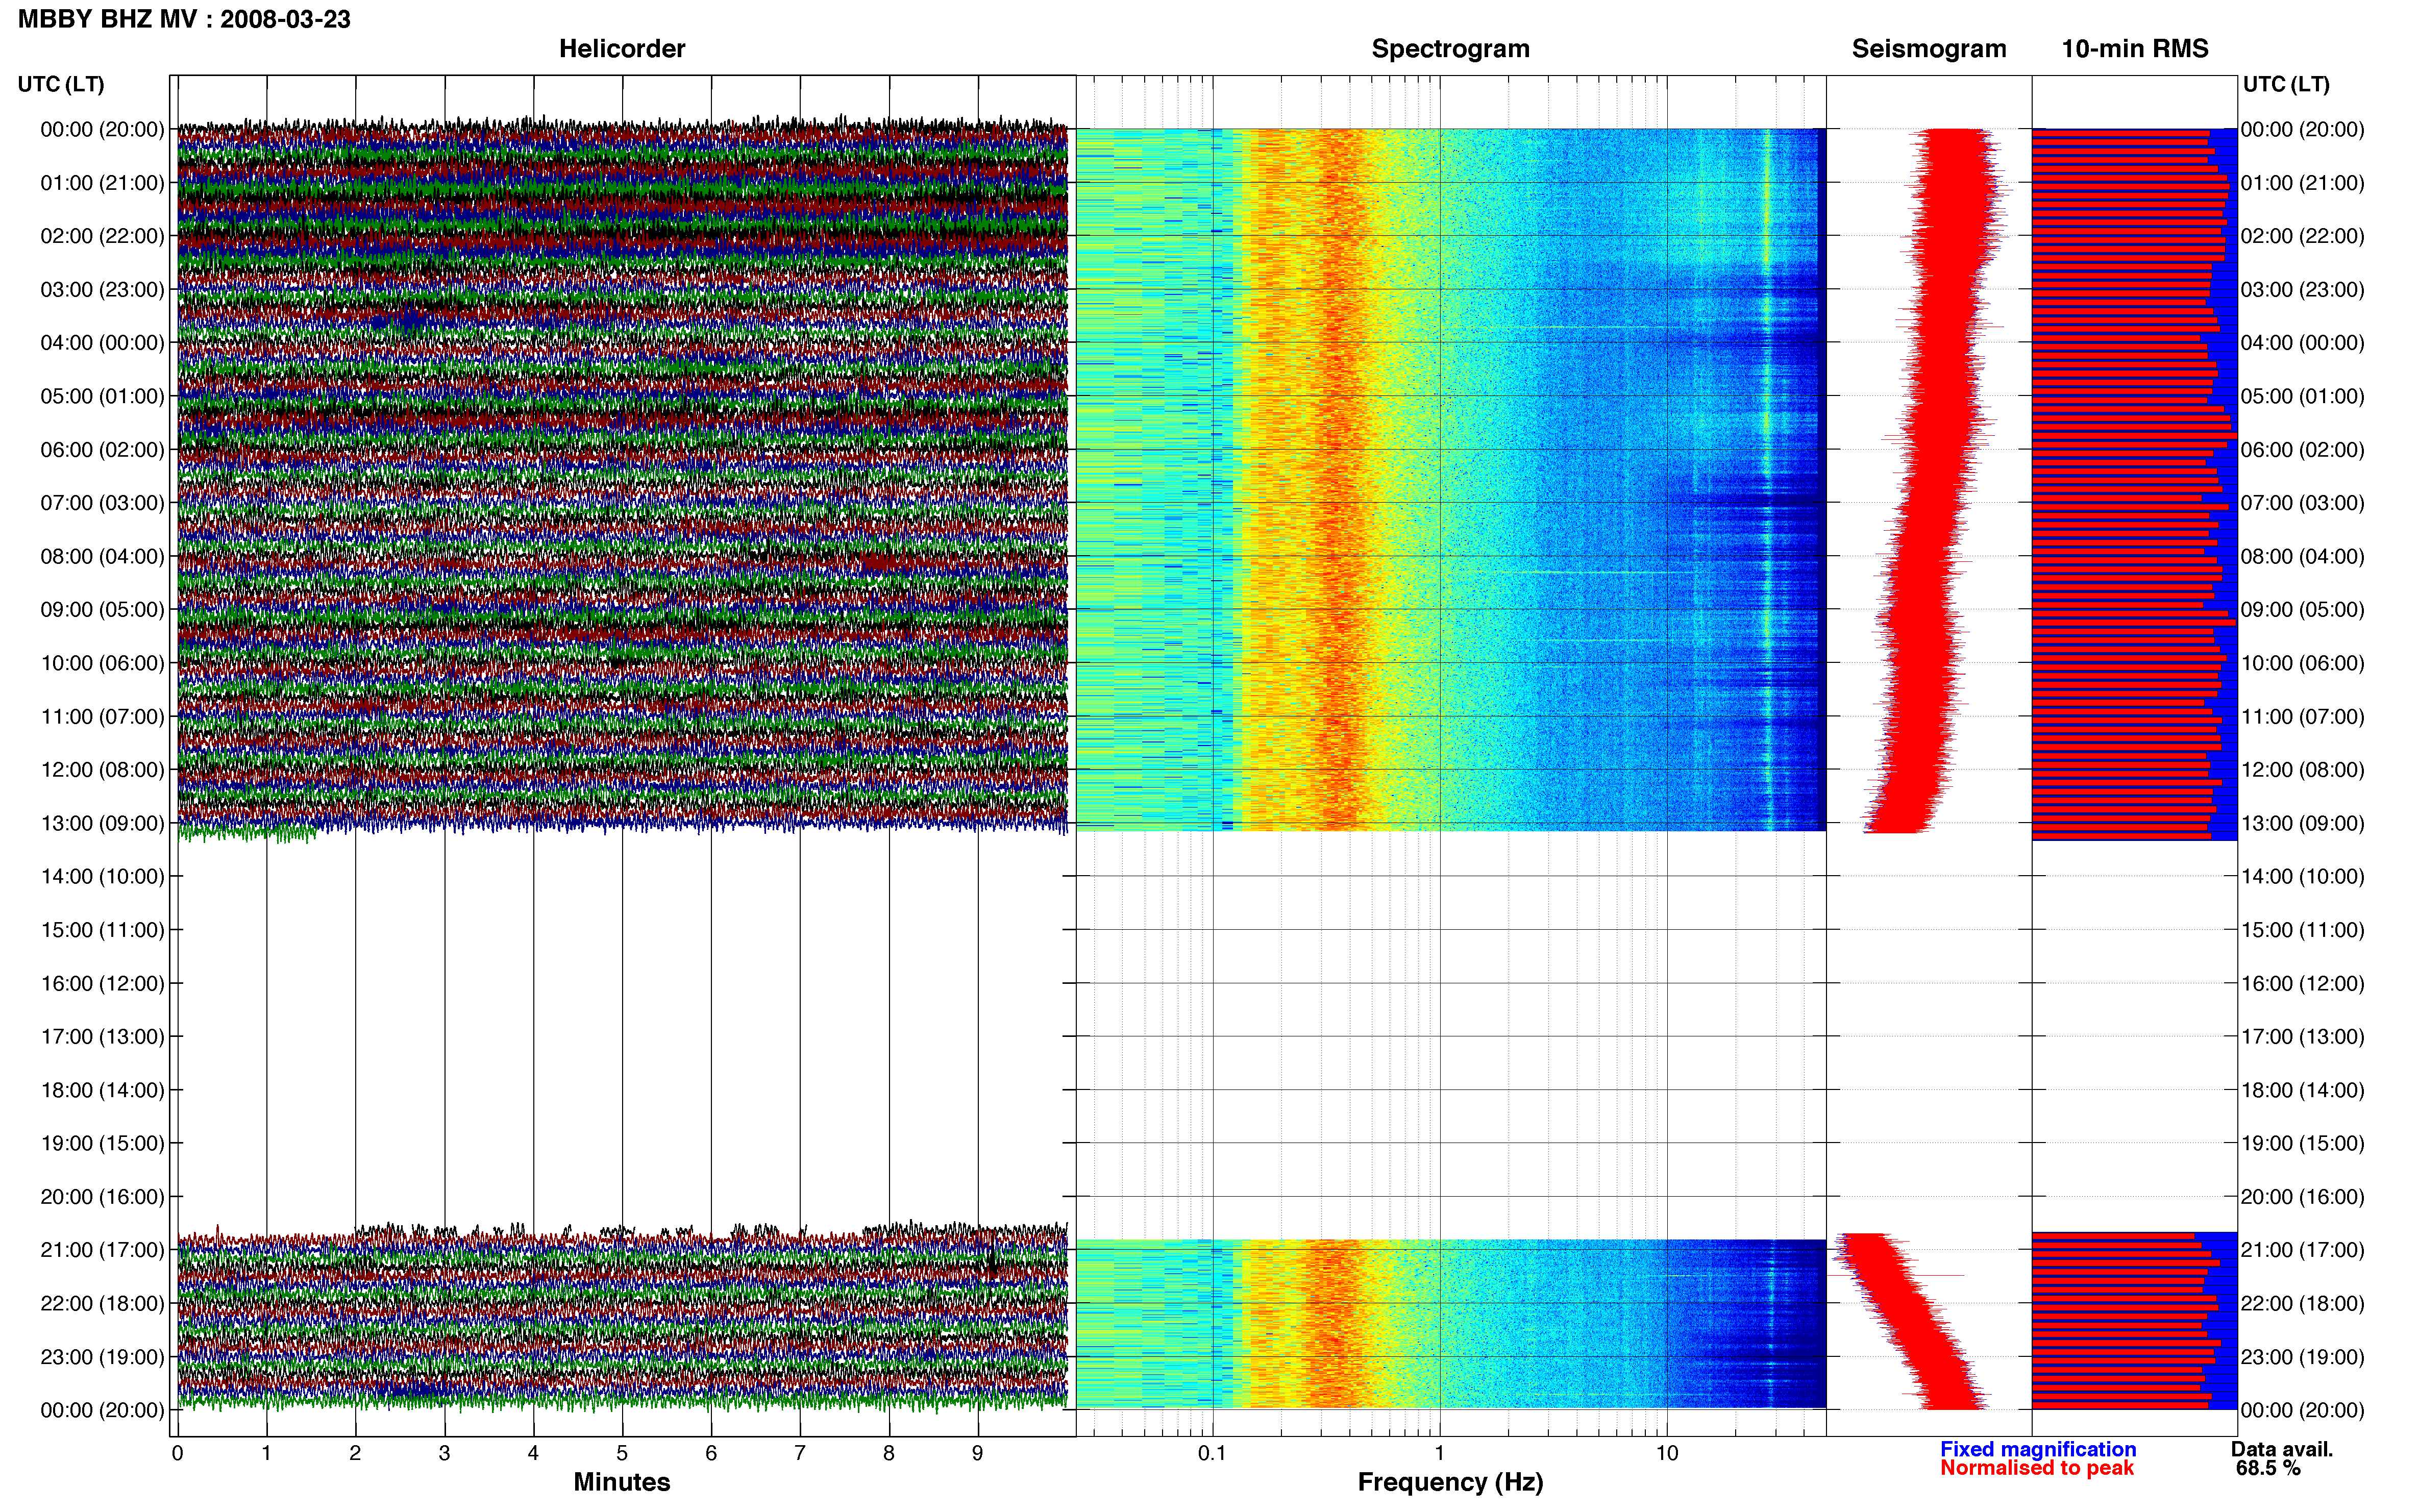Click right time label '21:00 (17:00)'
Screen dimensions: 2419x1512
coord(2303,1250)
